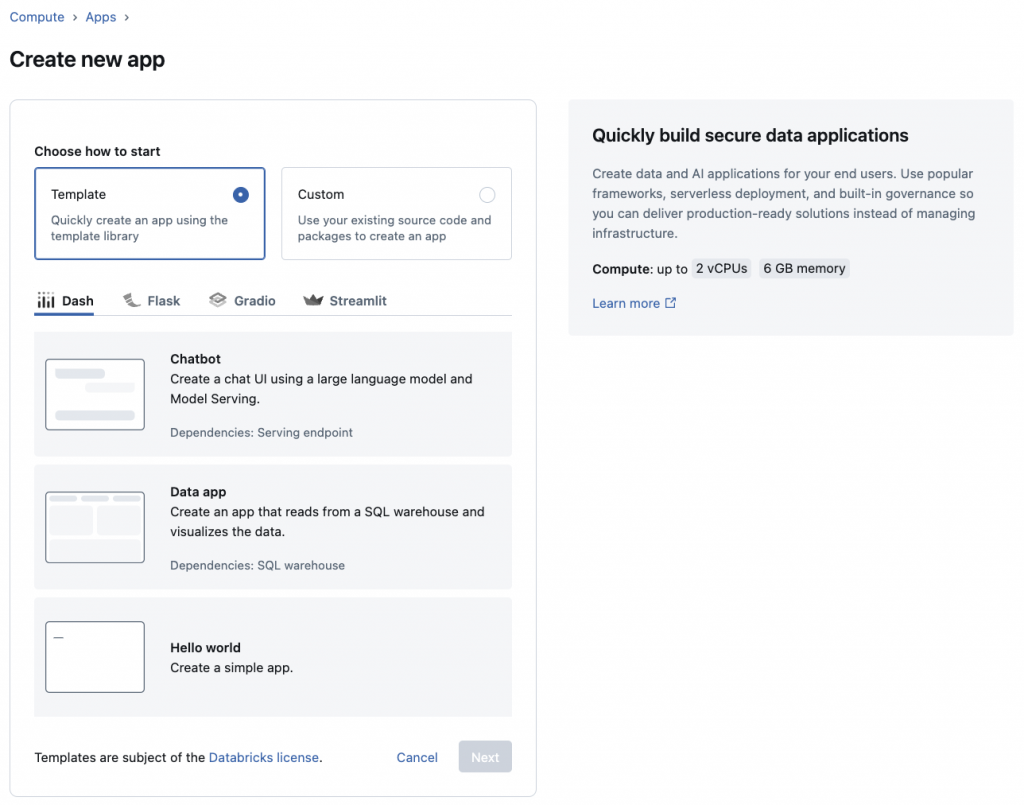Switch to the Gradio tab

pyautogui.click(x=254, y=301)
